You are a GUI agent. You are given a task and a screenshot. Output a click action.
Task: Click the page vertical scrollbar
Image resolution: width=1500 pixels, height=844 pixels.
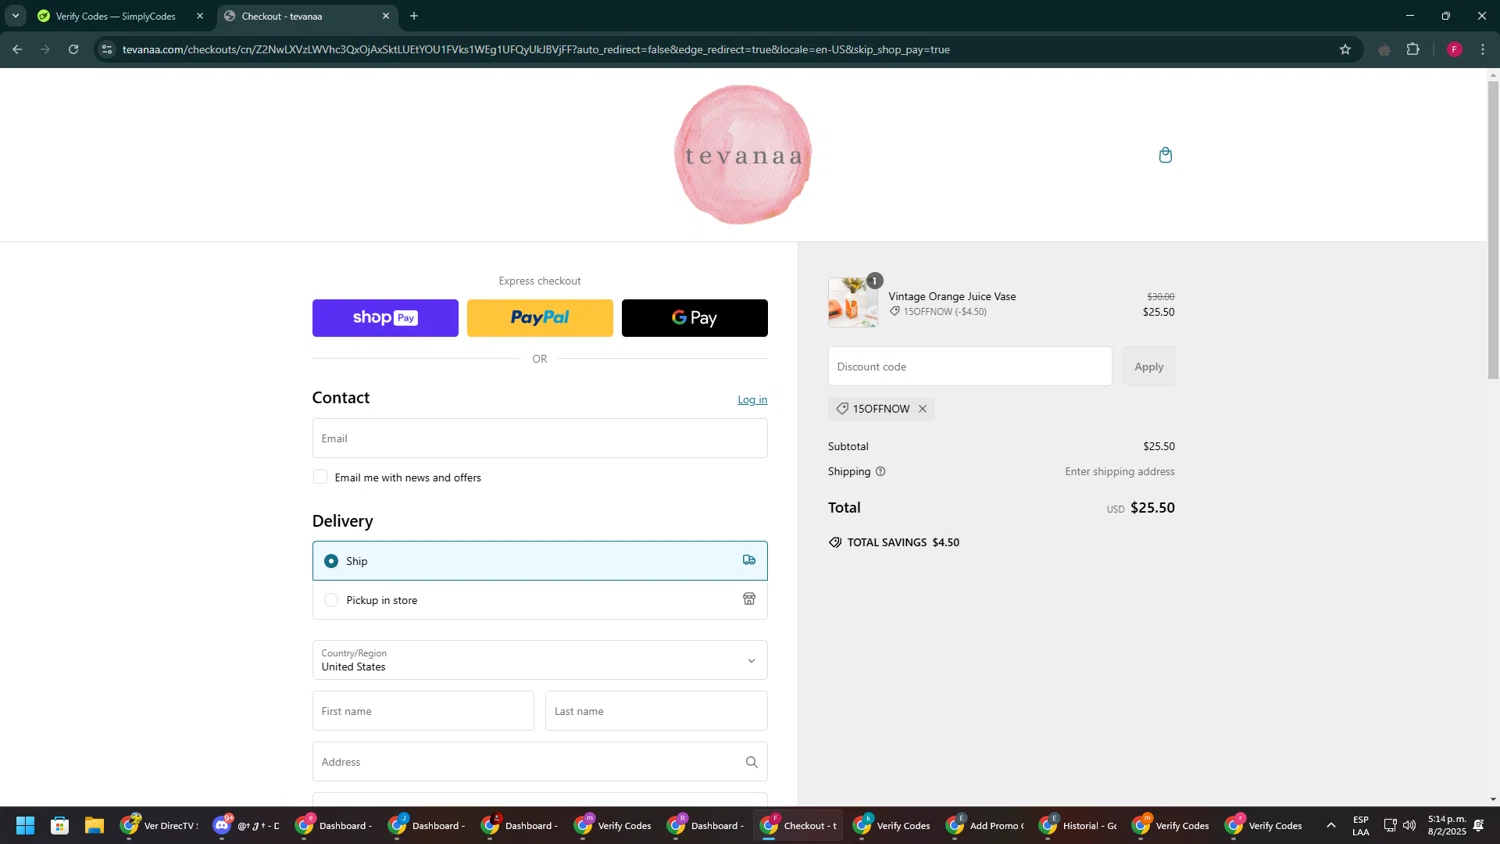(1493, 230)
